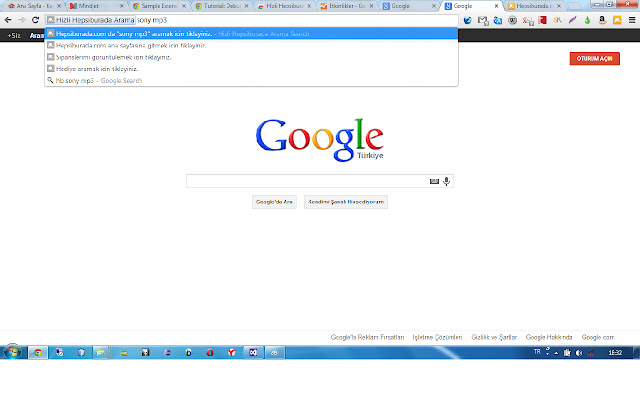
Task: Open the Windows Start orb
Action: pos(13,352)
